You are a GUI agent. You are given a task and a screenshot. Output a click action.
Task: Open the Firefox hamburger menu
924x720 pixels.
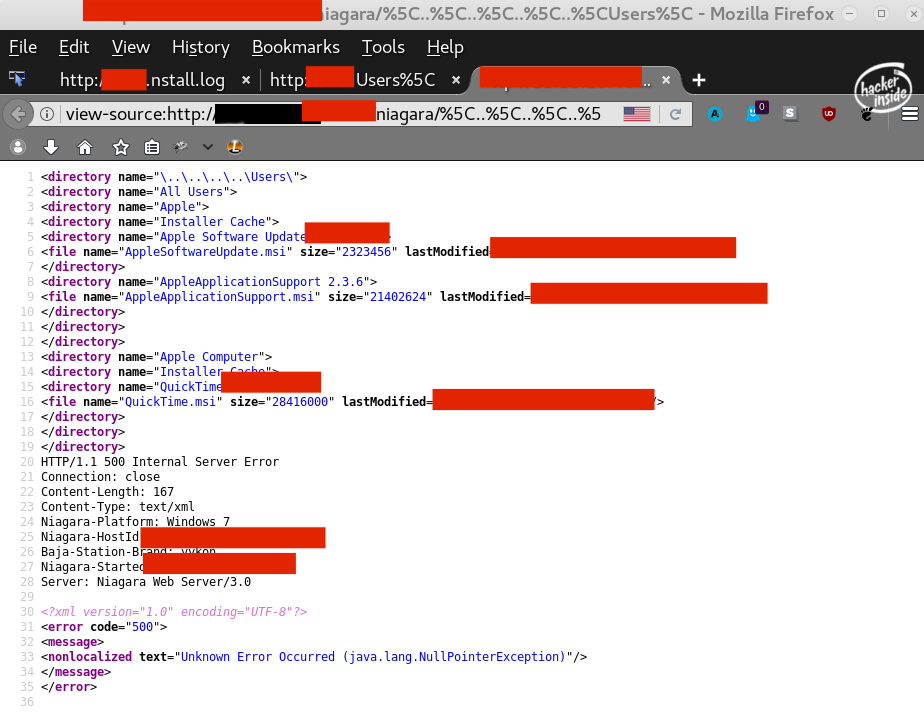click(x=910, y=114)
